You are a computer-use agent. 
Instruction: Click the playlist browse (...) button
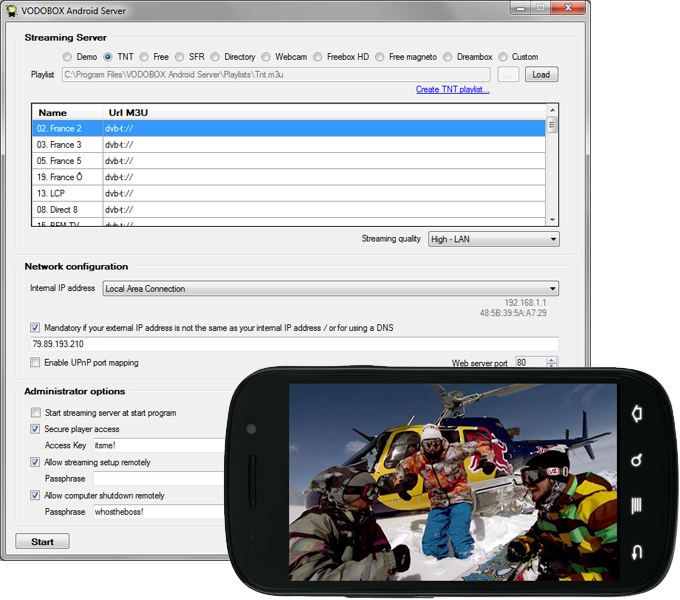pyautogui.click(x=508, y=75)
